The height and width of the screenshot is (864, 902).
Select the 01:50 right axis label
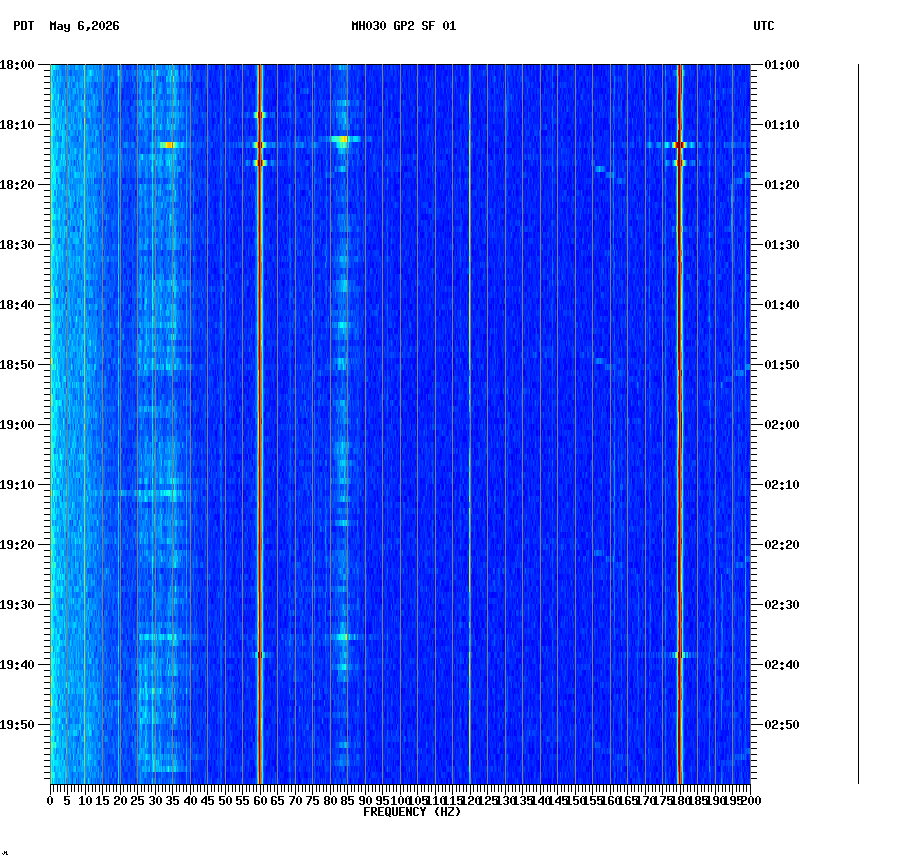click(x=782, y=365)
